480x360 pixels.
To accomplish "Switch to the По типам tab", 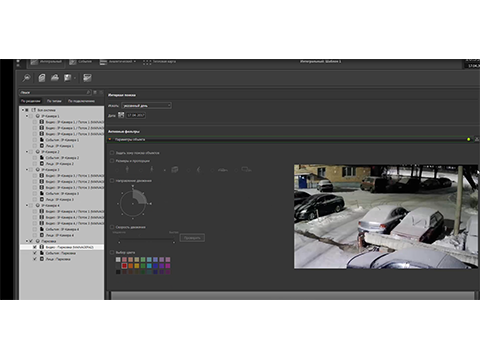I will click(54, 101).
